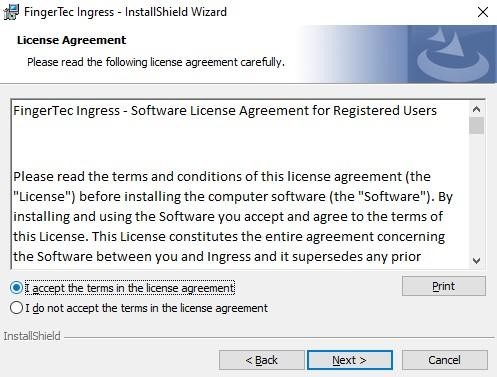Click the InstallShield label near the bottom
Viewport: 497px width, 377px height.
pyautogui.click(x=32, y=336)
